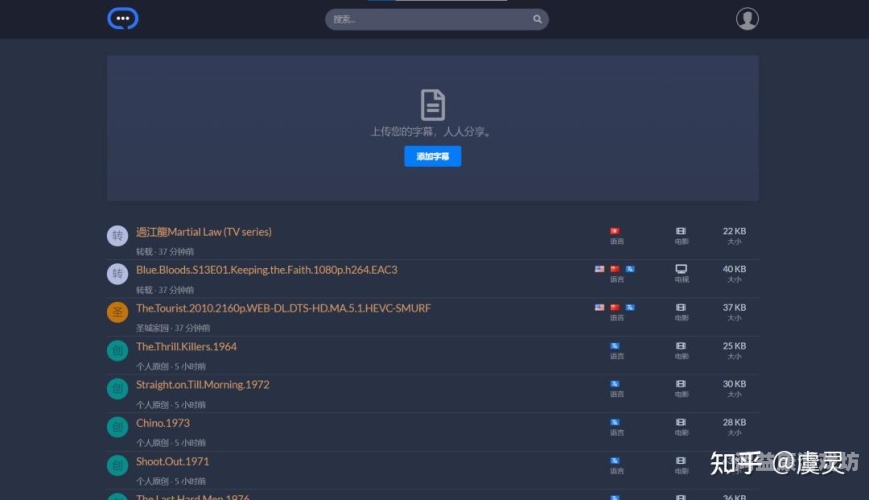
Task: Click the Hong Kong flag for Martial Law
Action: tap(615, 231)
